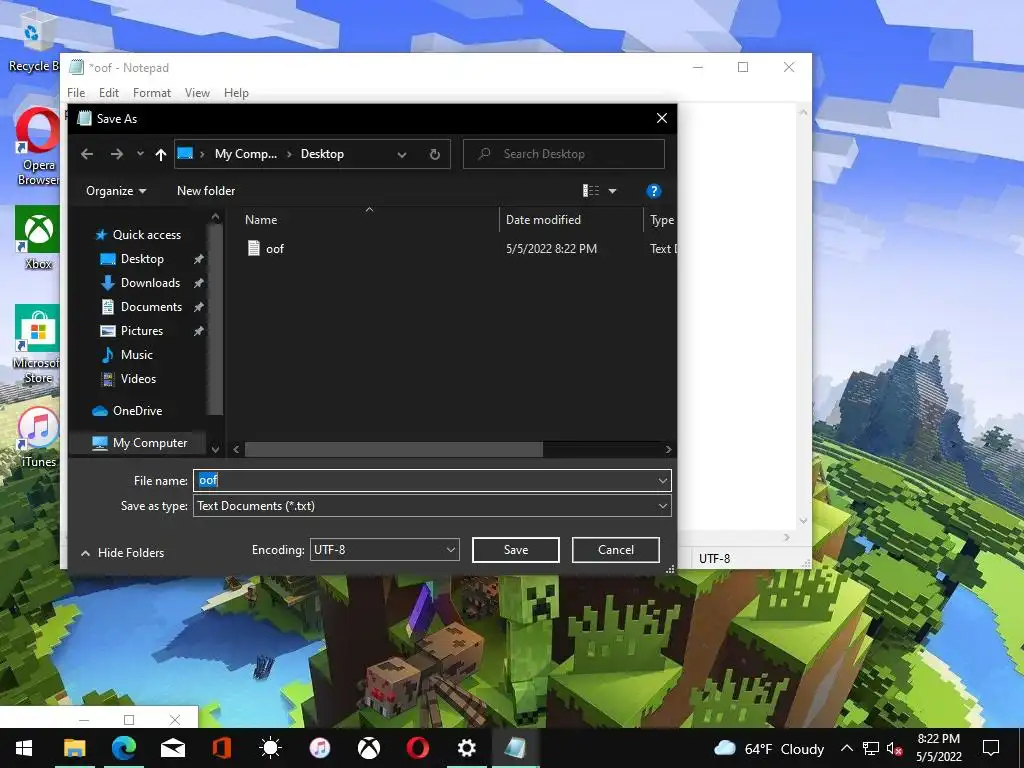Collapse folders with Hide Folders
This screenshot has width=1024, height=768.
coord(123,553)
